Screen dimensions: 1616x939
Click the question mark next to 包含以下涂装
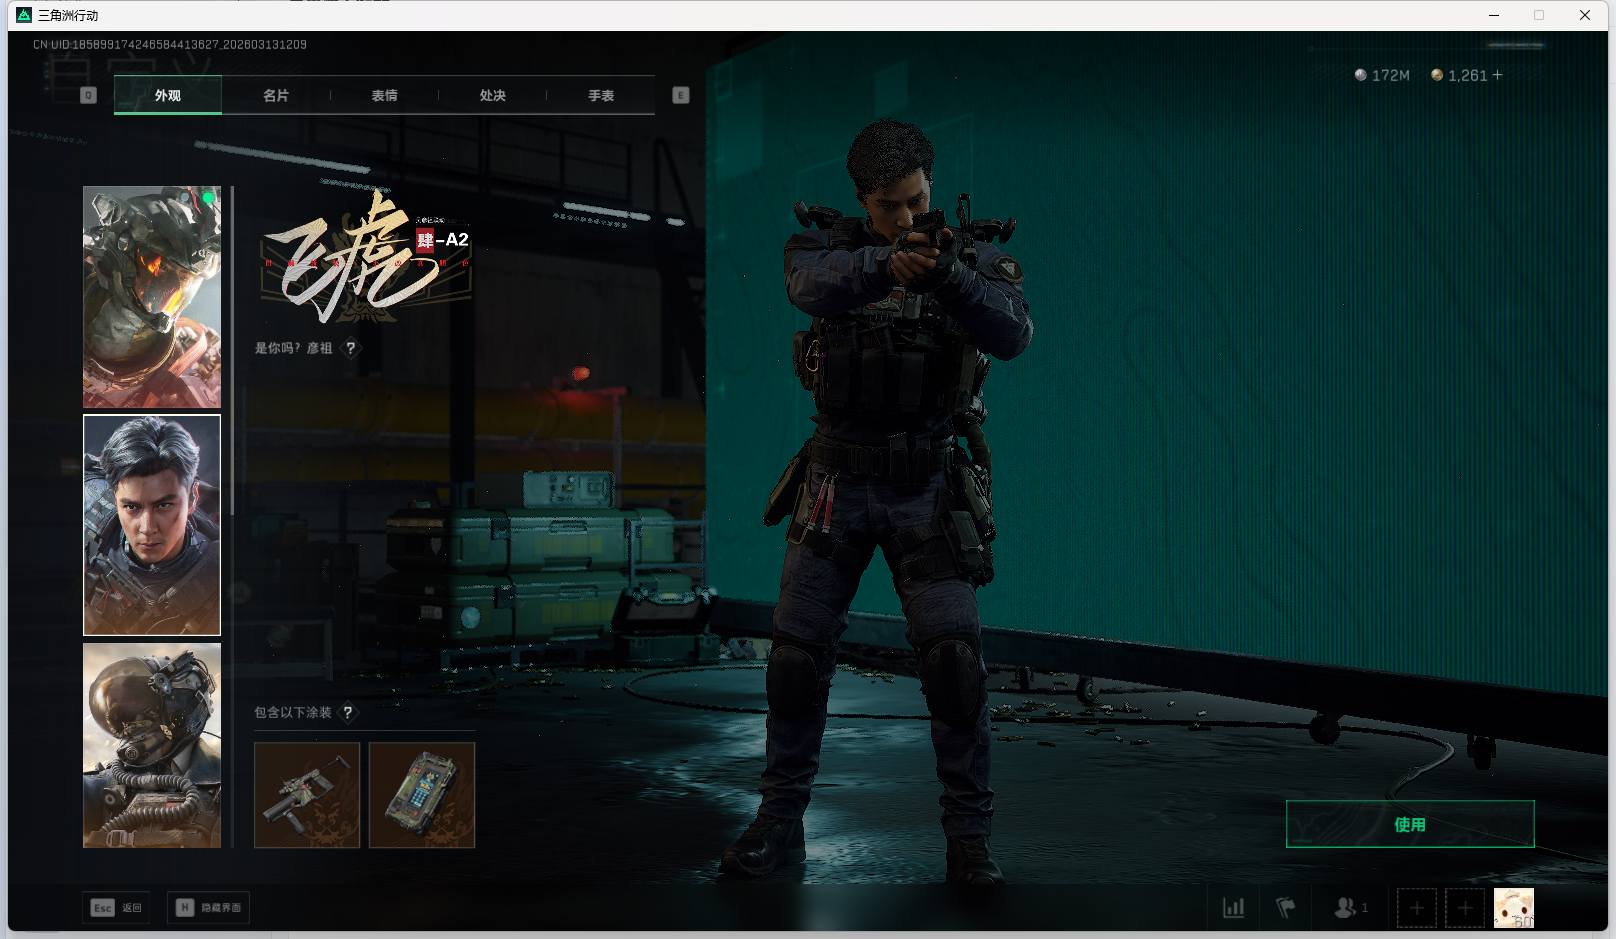348,712
